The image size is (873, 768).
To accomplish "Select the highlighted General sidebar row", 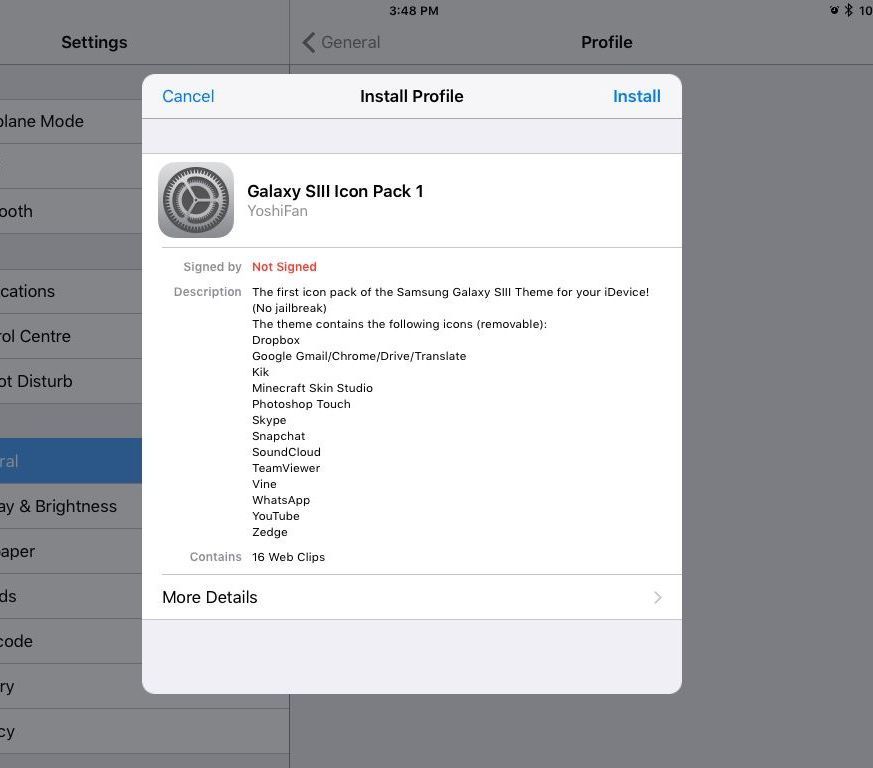I will pyautogui.click(x=71, y=461).
